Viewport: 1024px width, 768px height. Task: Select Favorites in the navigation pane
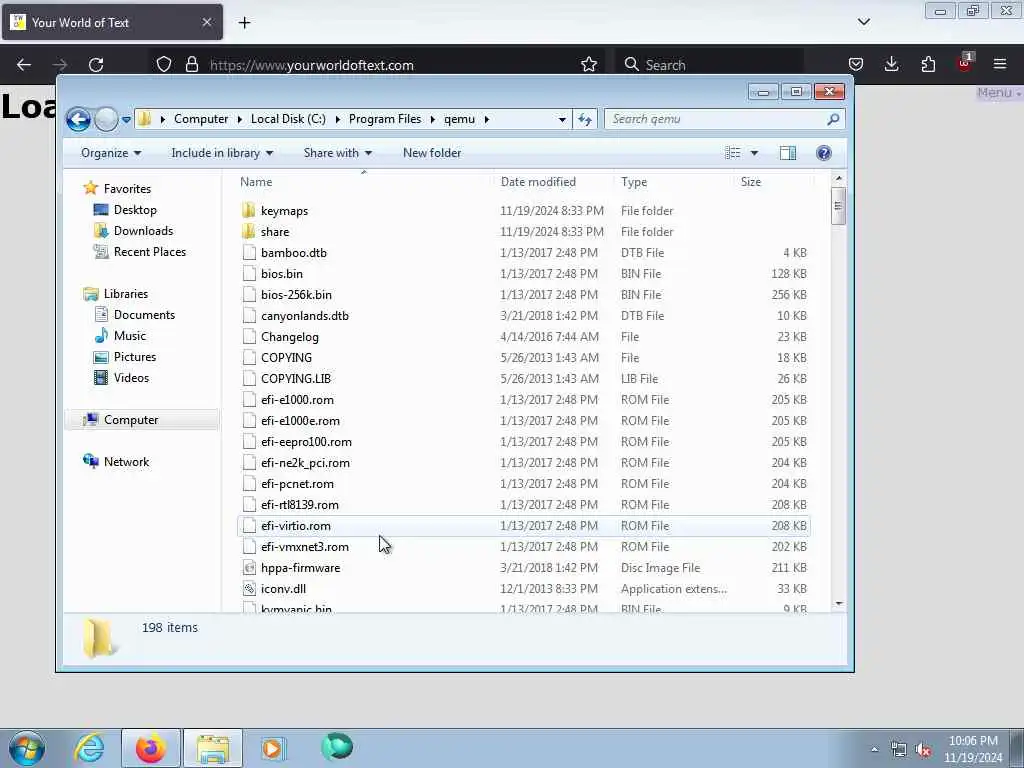(127, 189)
